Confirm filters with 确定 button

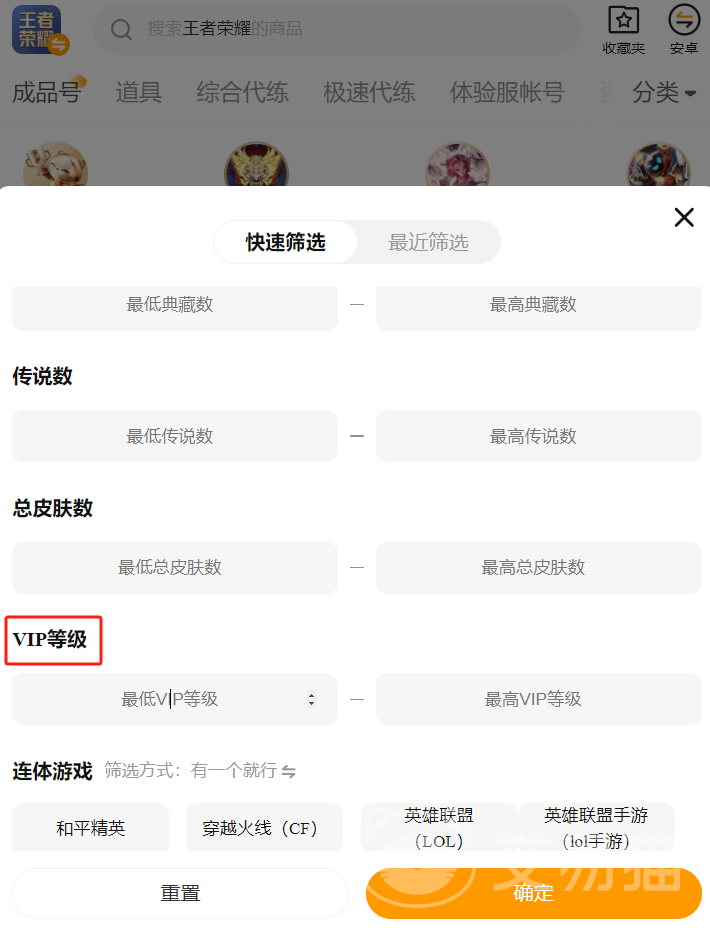tap(534, 893)
